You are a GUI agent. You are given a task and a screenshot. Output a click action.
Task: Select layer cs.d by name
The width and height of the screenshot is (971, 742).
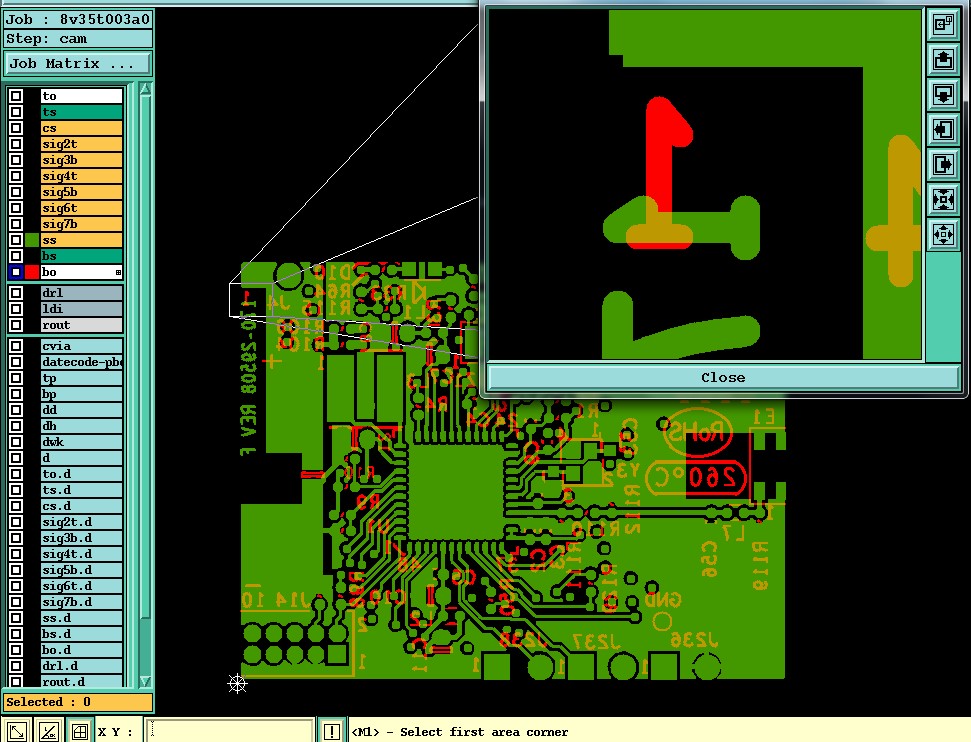tap(82, 506)
